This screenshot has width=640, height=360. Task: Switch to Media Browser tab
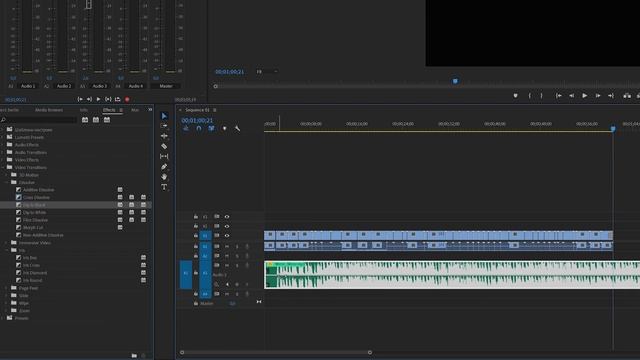(49, 110)
